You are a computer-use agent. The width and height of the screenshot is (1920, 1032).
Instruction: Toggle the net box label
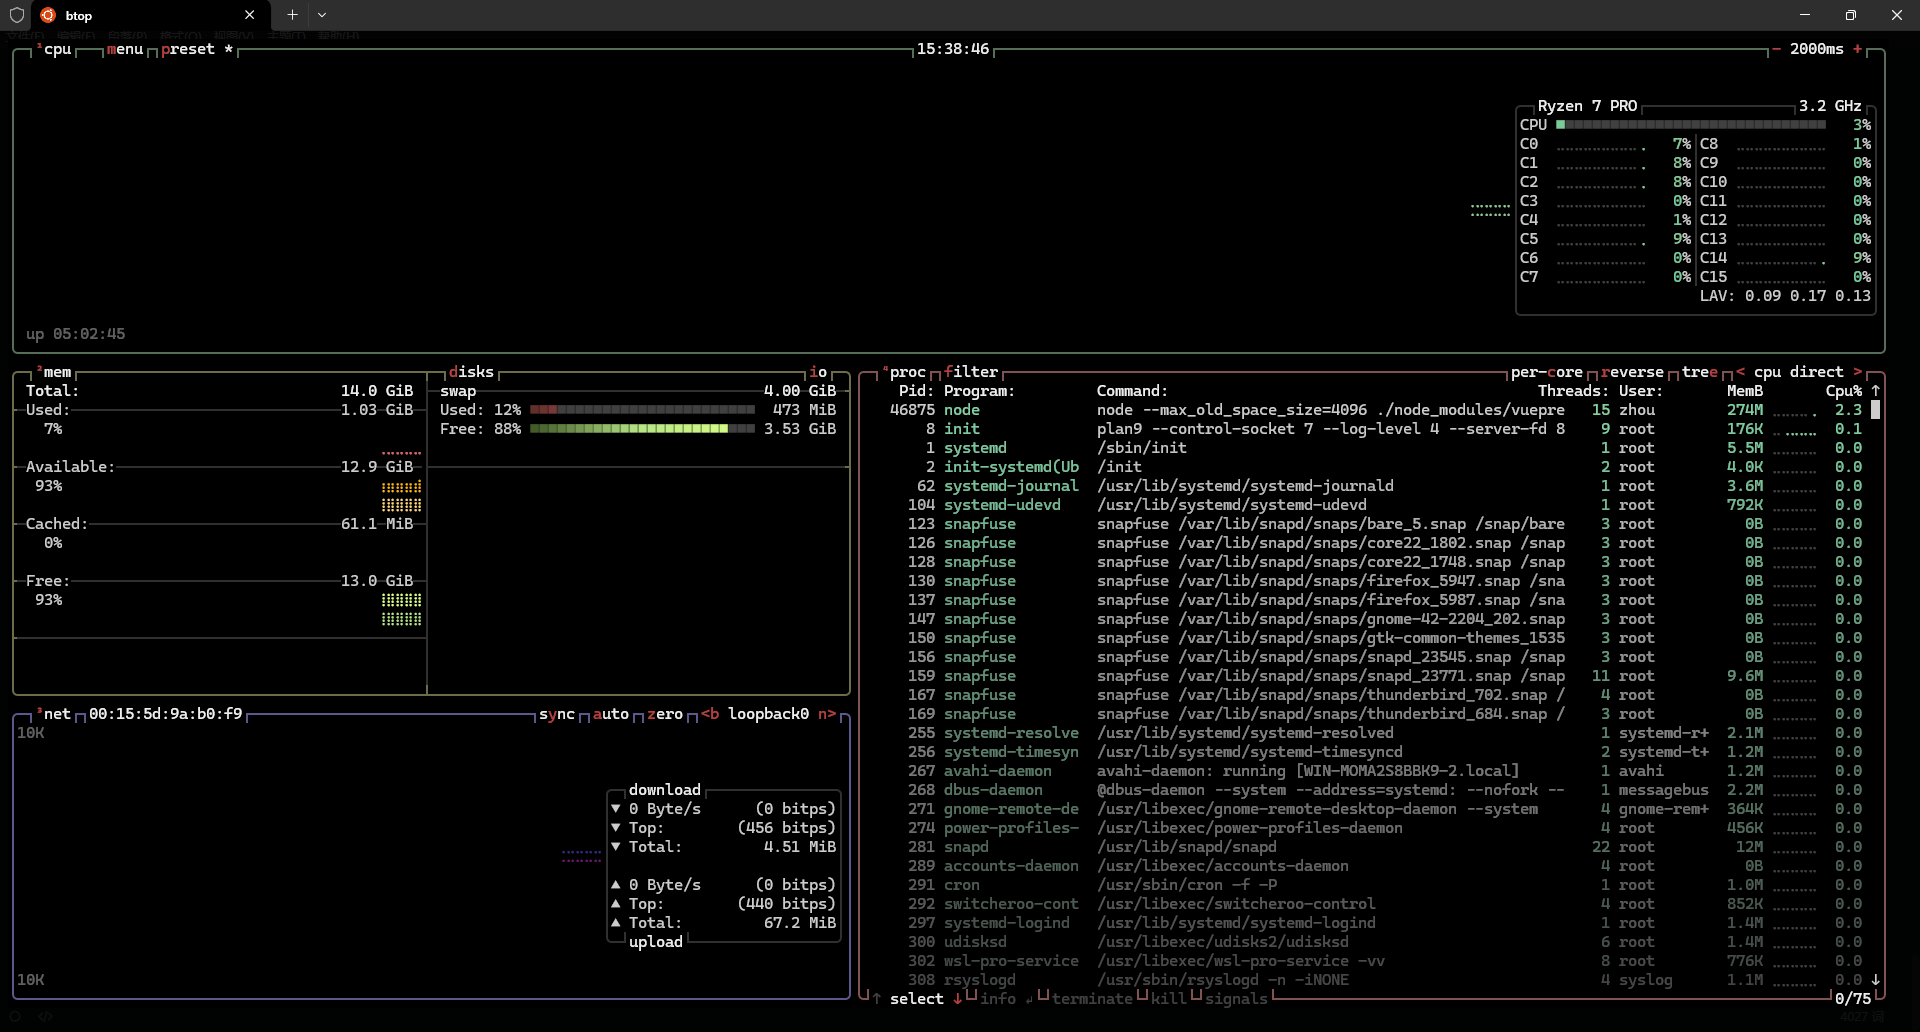(56, 714)
